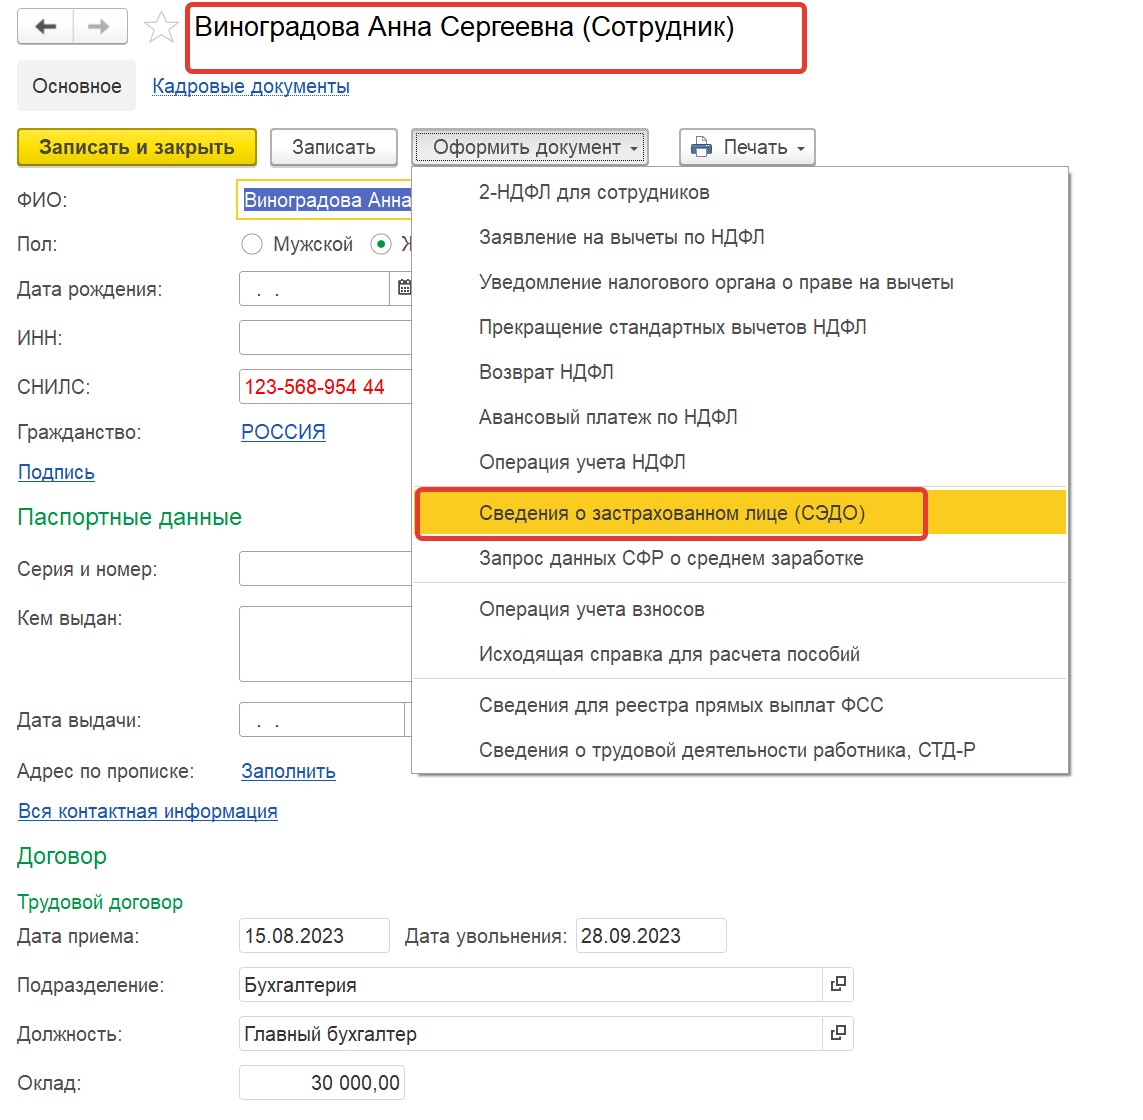The width and height of the screenshot is (1143, 1120).
Task: Click the Трудовой договор subheading
Action: (100, 902)
